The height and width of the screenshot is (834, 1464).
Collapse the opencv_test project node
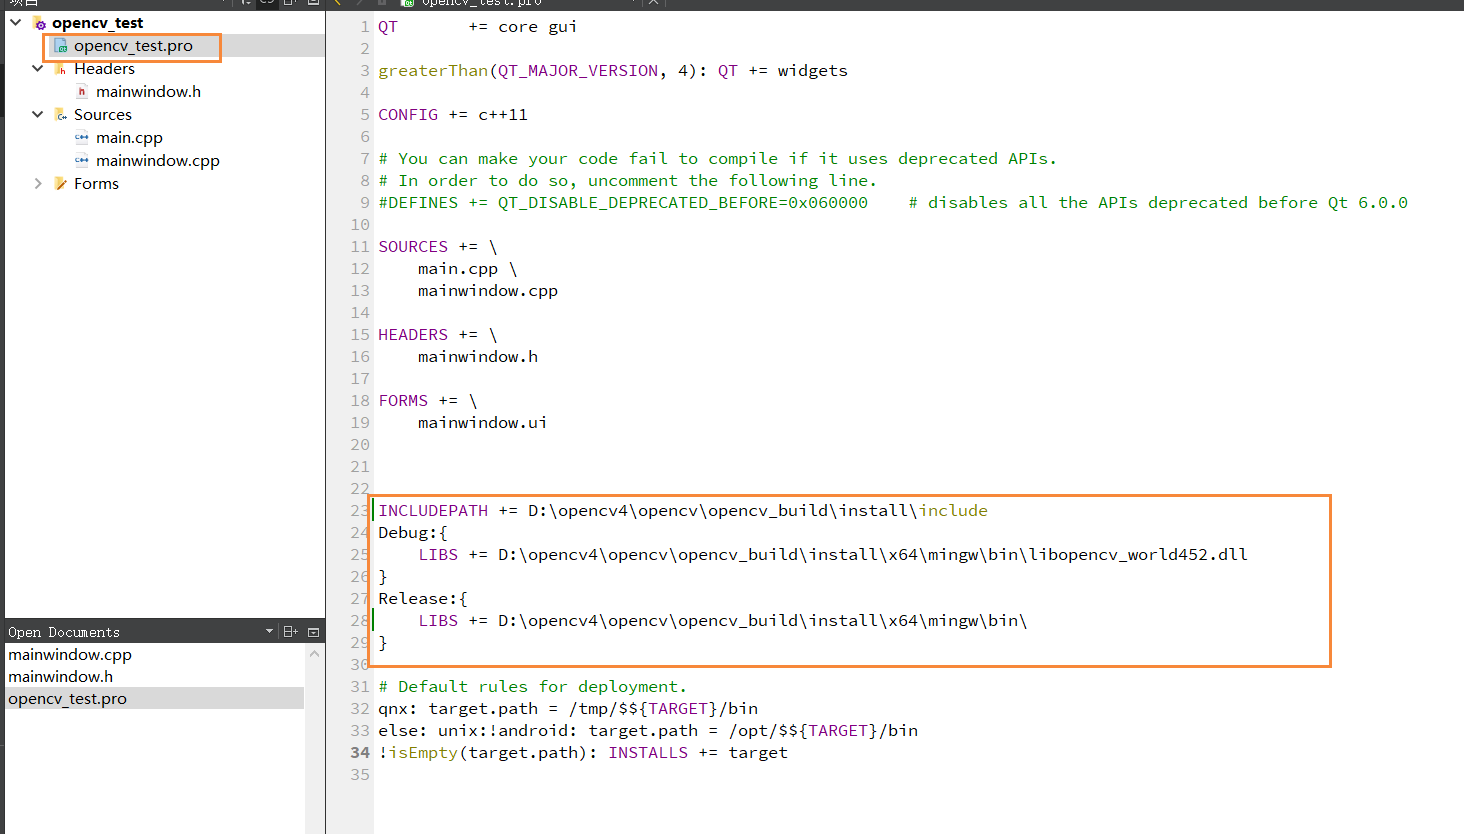click(16, 22)
